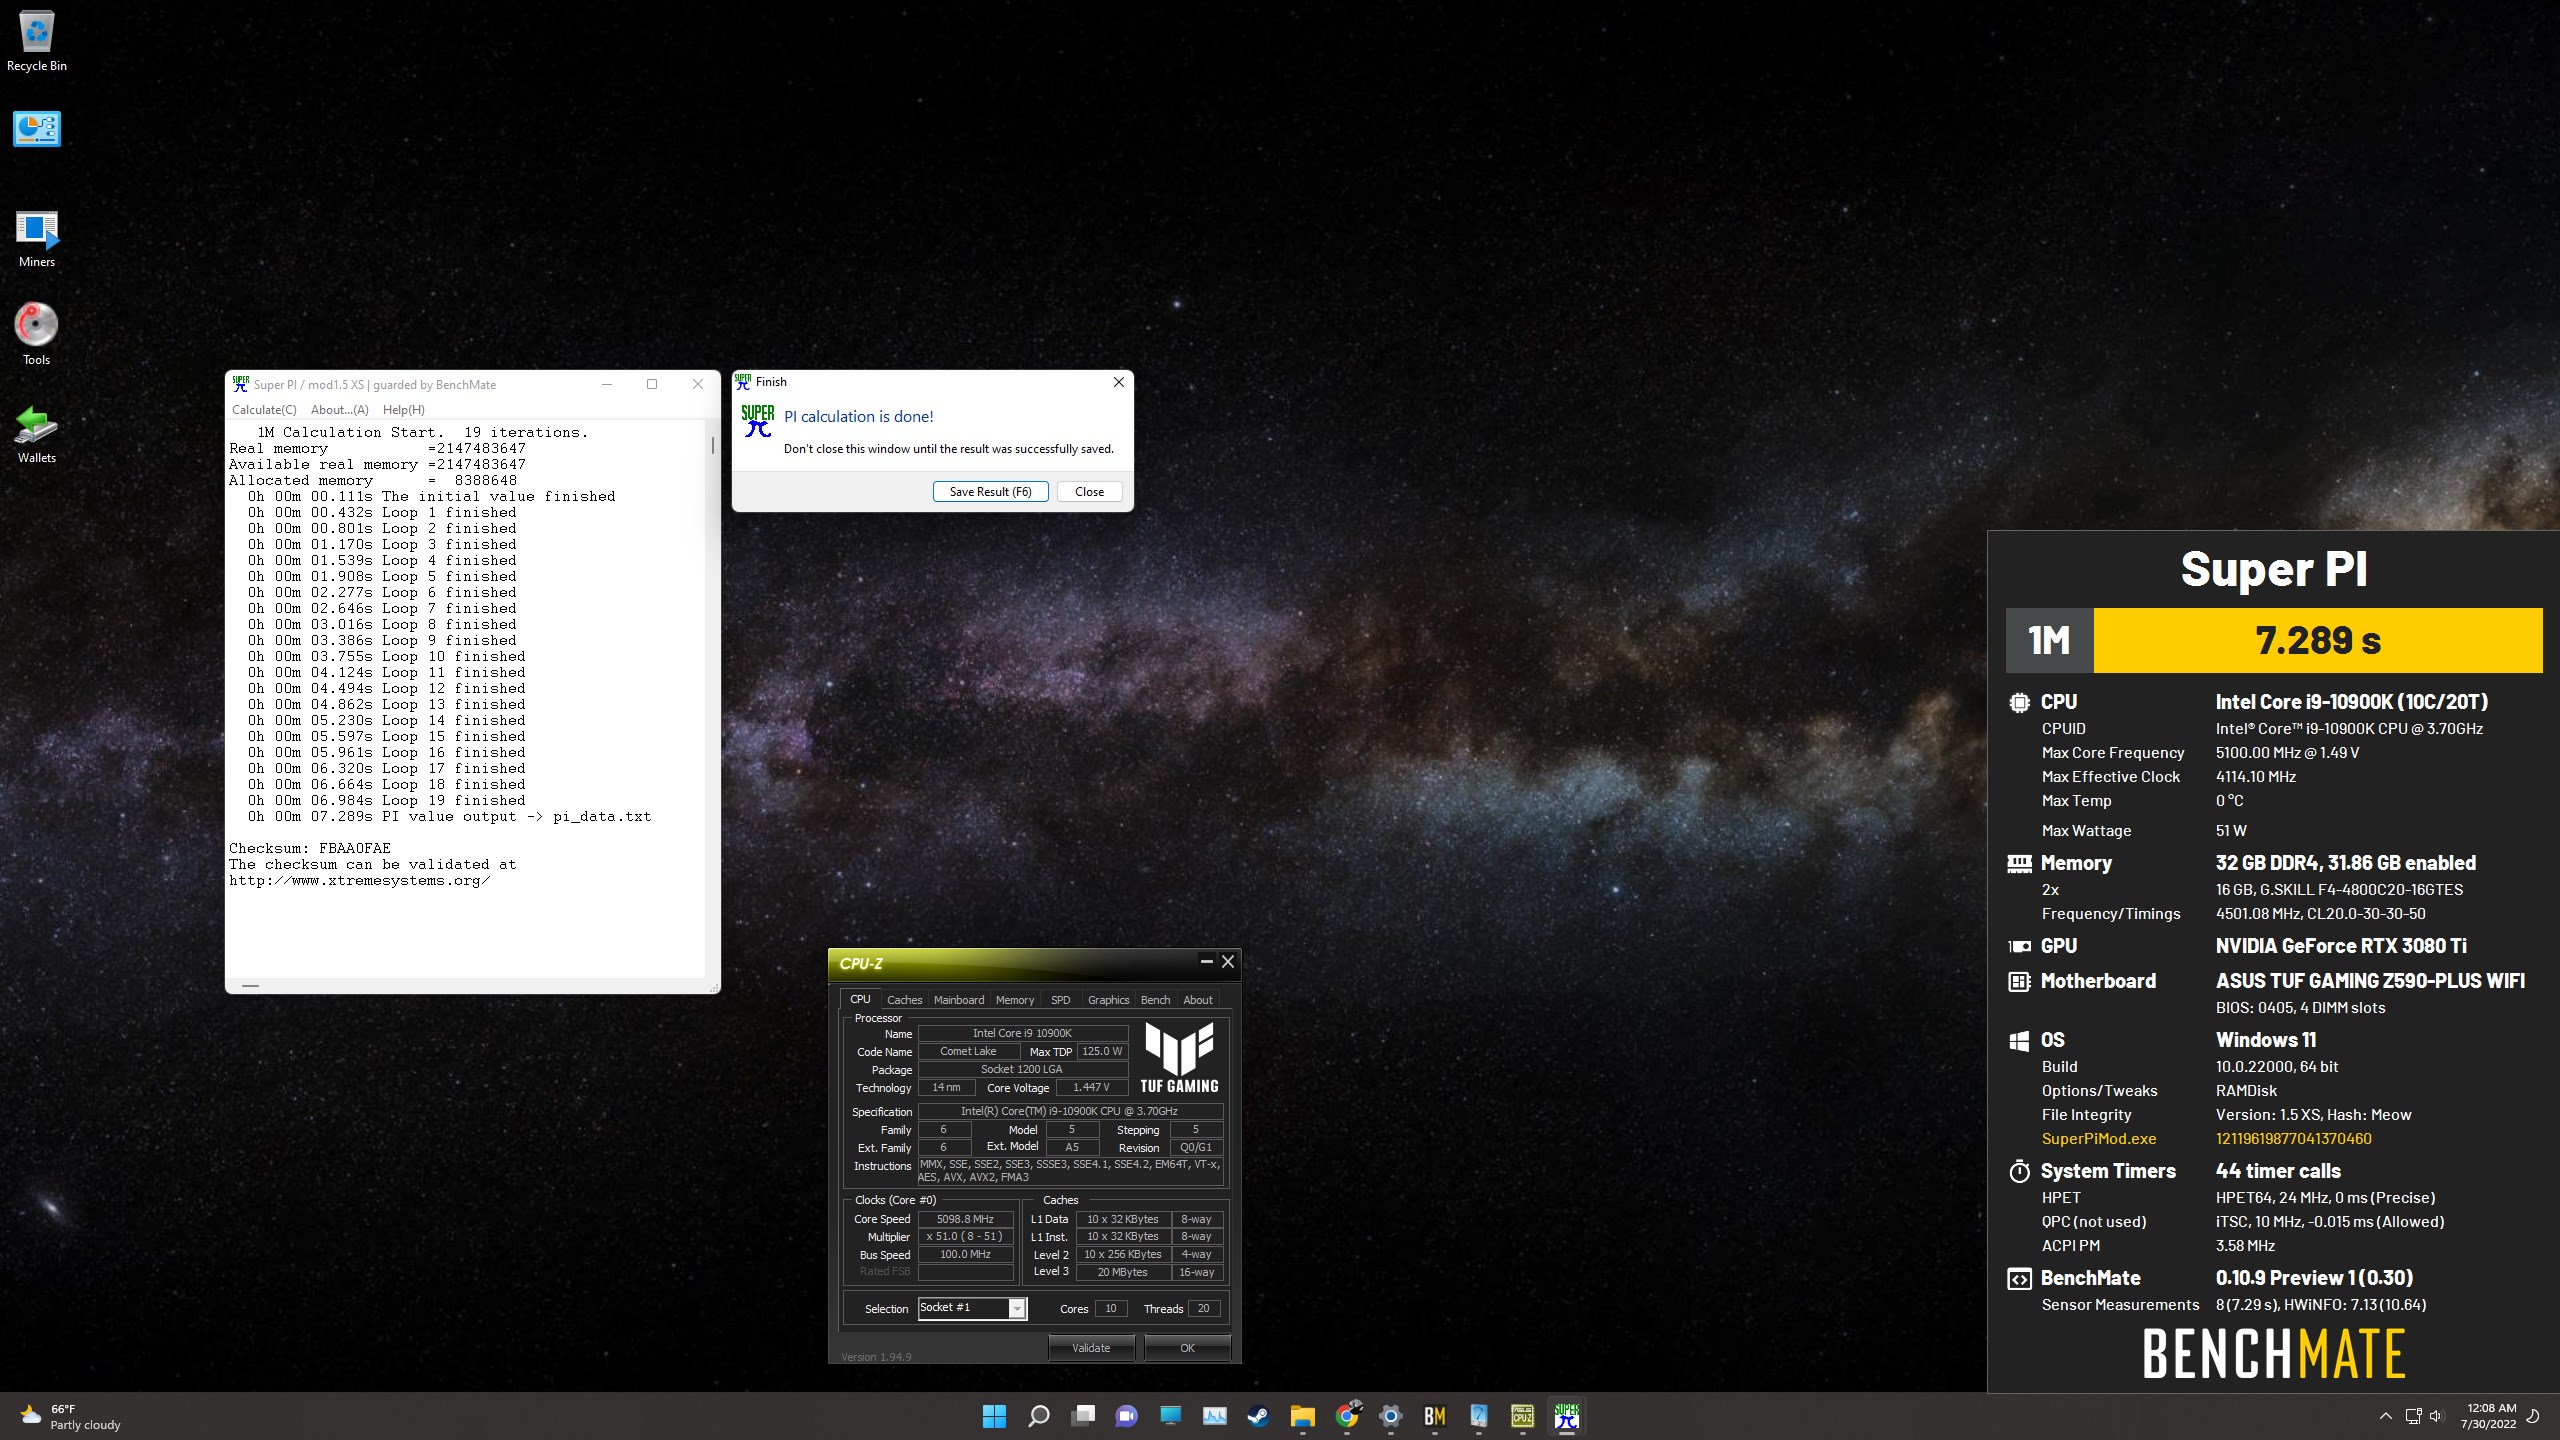Switch to Super PI in the taskbar
2560x1440 pixels.
1567,1416
